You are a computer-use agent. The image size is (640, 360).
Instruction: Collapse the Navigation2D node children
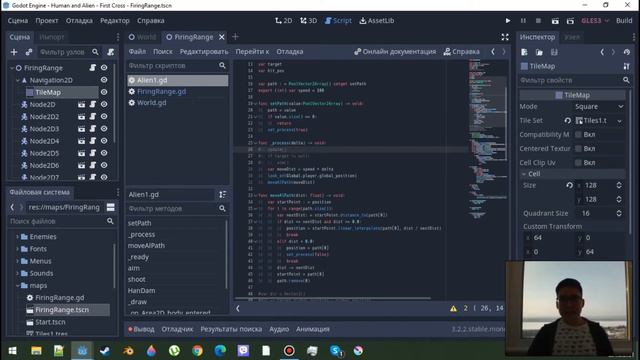18,80
